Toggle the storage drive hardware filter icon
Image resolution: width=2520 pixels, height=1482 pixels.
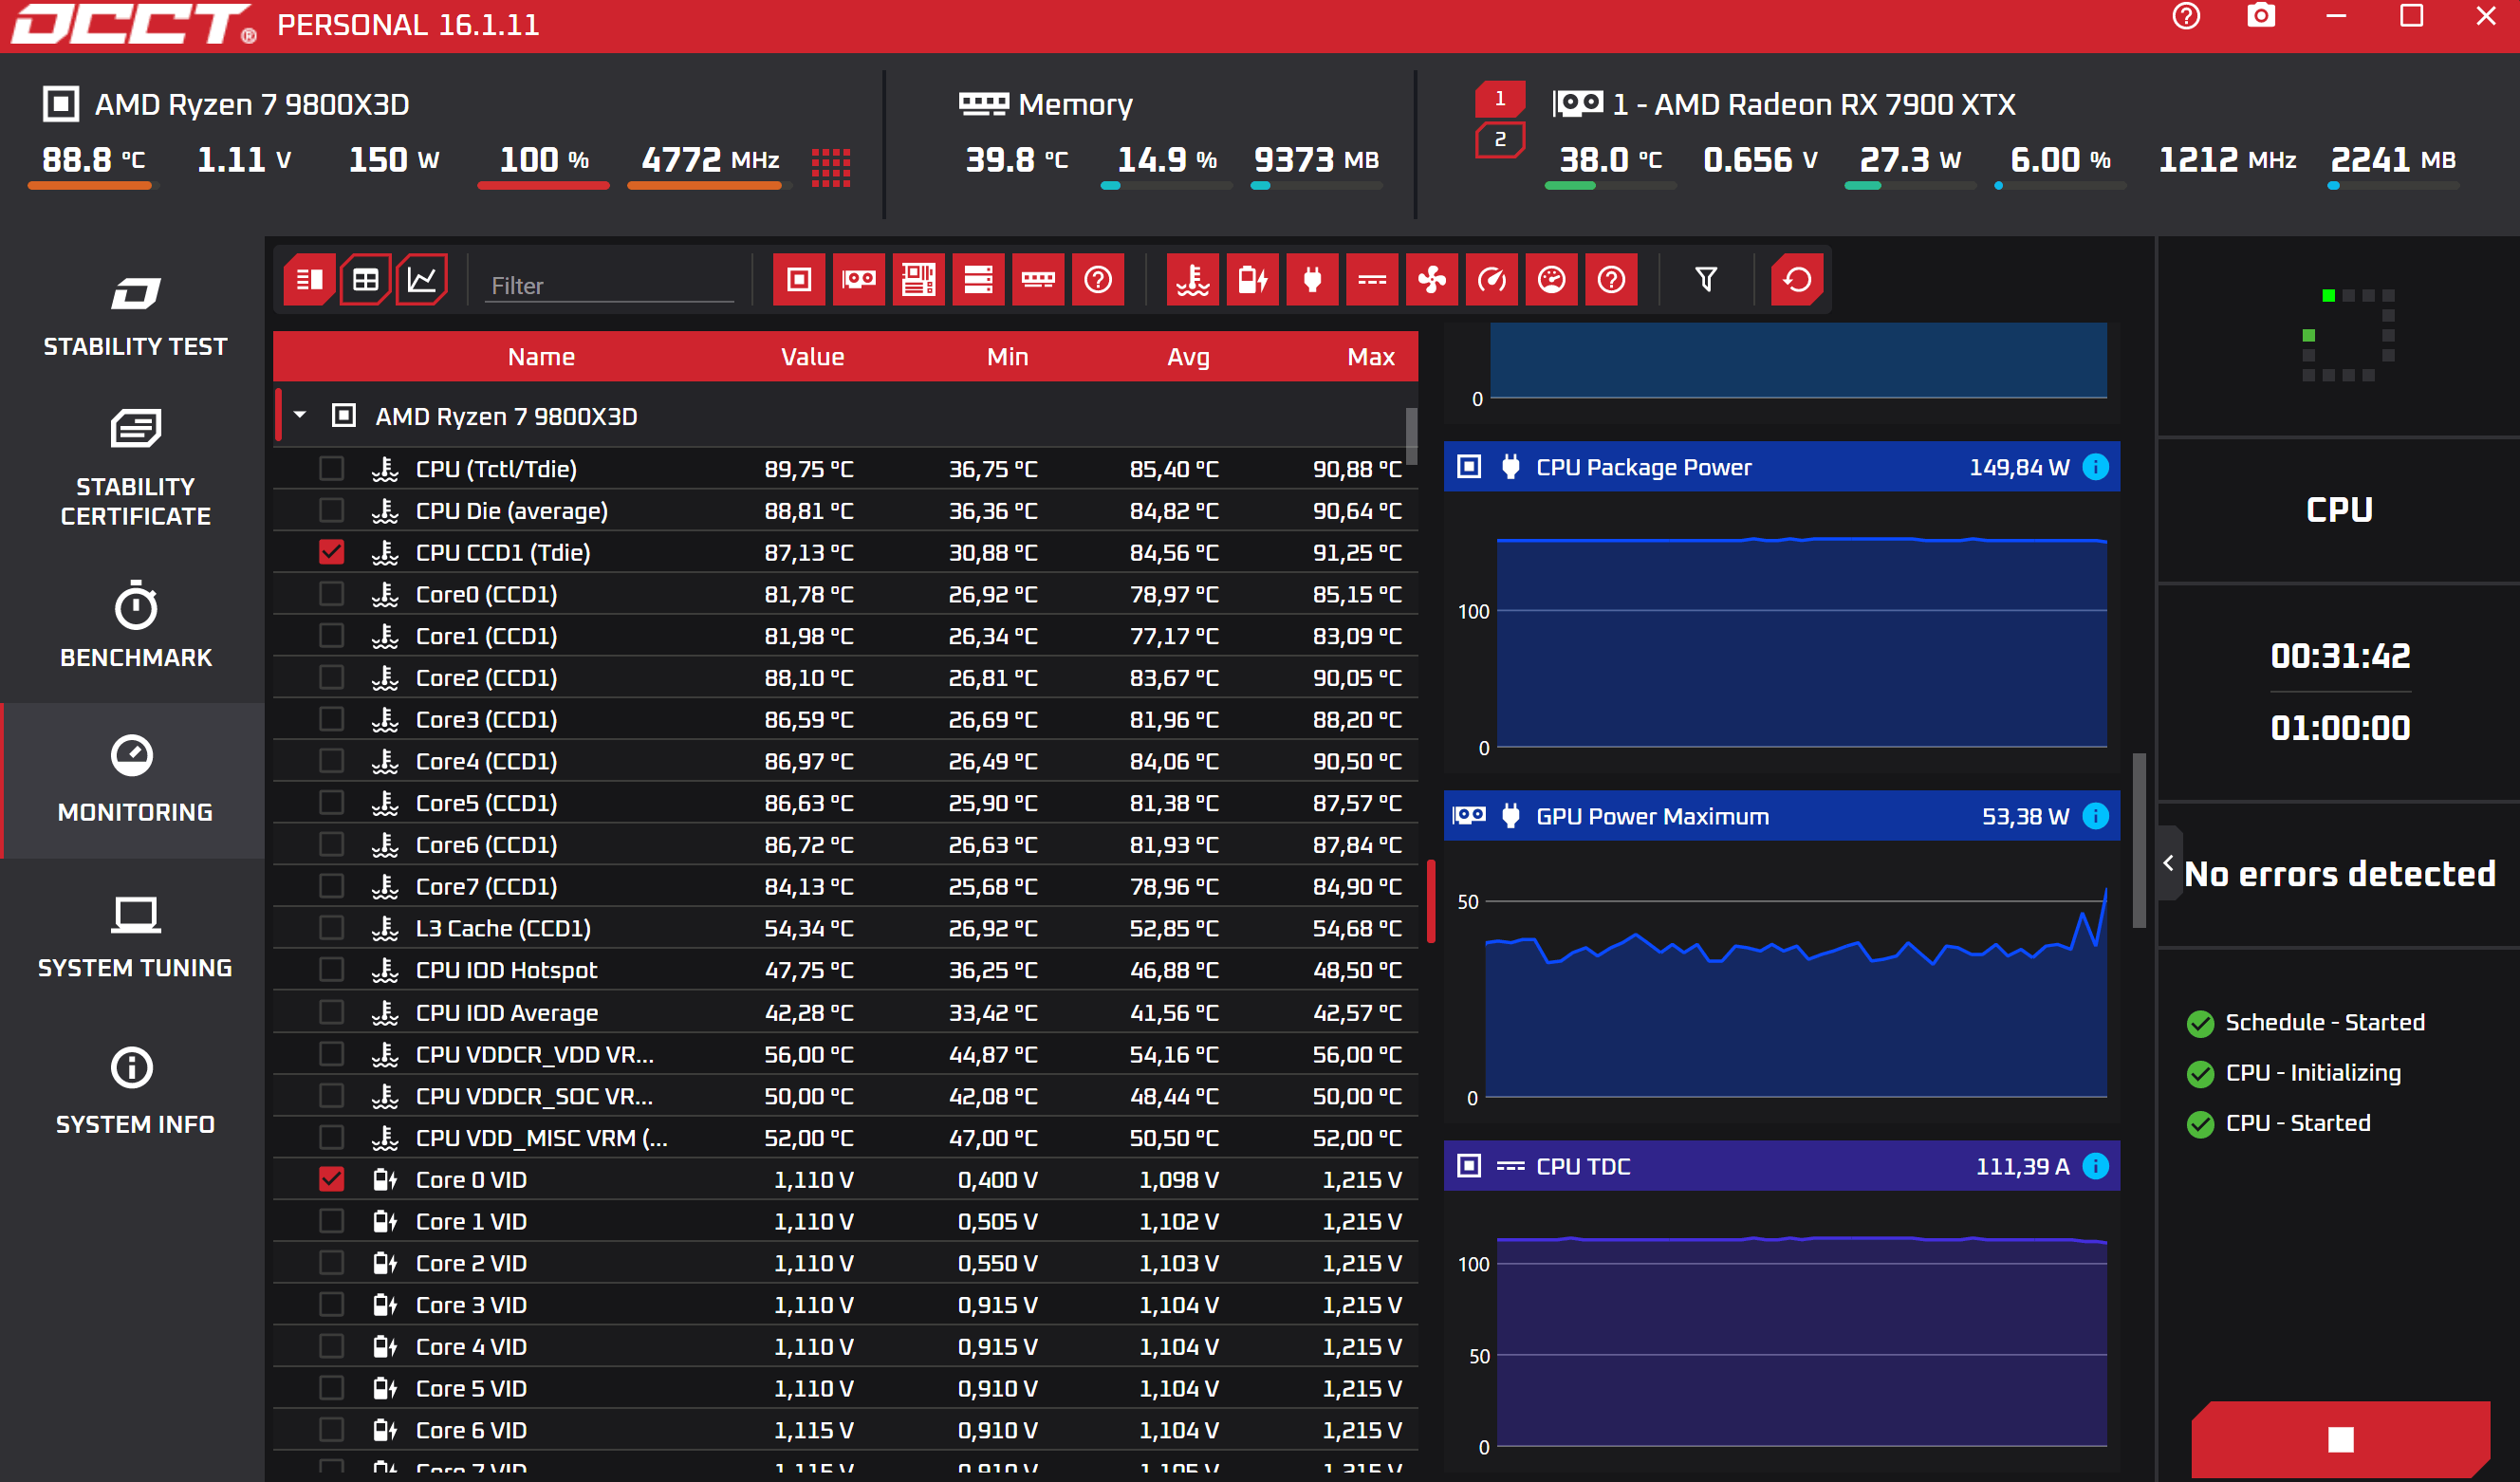(978, 280)
